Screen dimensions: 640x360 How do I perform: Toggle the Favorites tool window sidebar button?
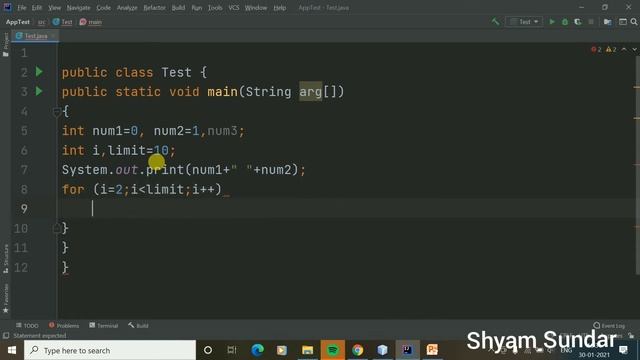tap(6, 299)
